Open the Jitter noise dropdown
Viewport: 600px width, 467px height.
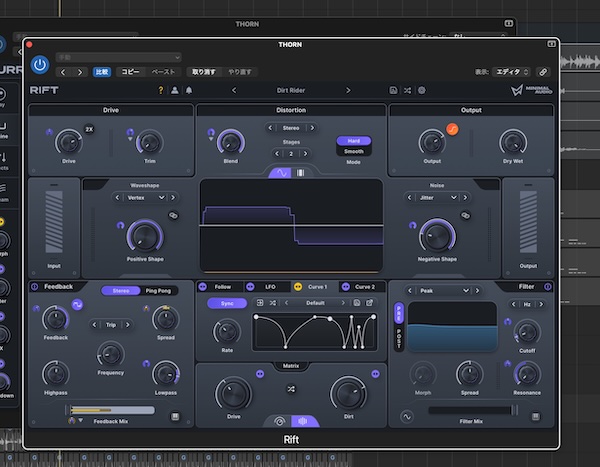pyautogui.click(x=437, y=198)
